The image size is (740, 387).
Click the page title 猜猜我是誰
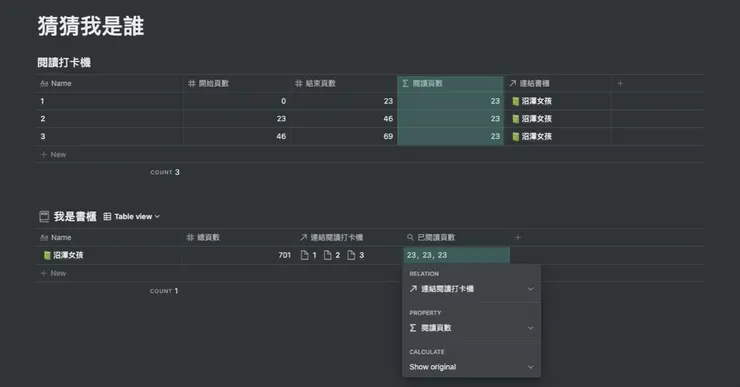91,26
